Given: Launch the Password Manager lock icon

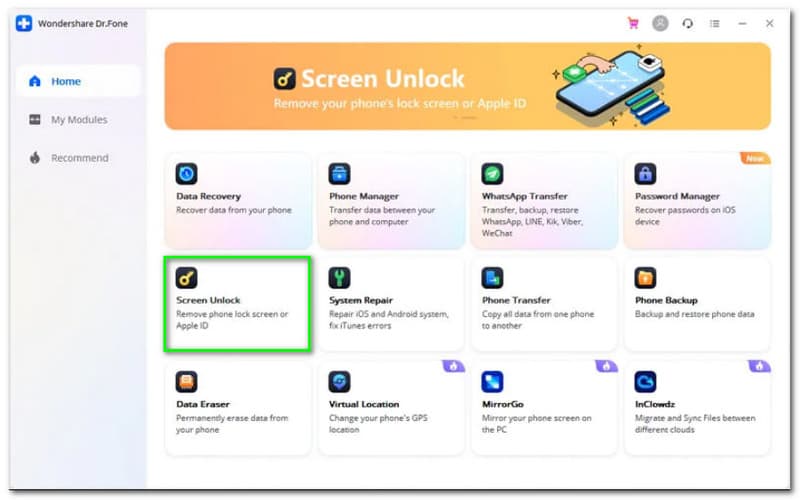Looking at the screenshot, I should tap(645, 174).
